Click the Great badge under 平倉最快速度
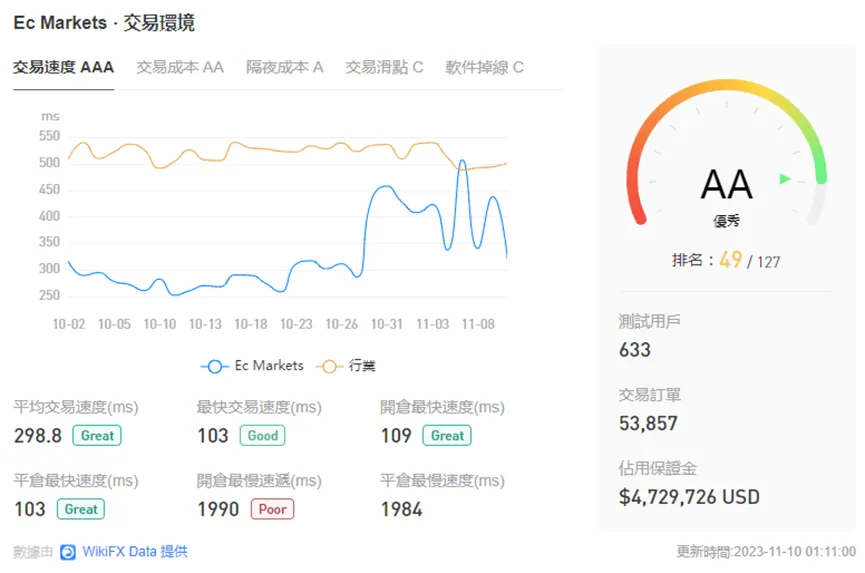The height and width of the screenshot is (573, 865). click(81, 509)
